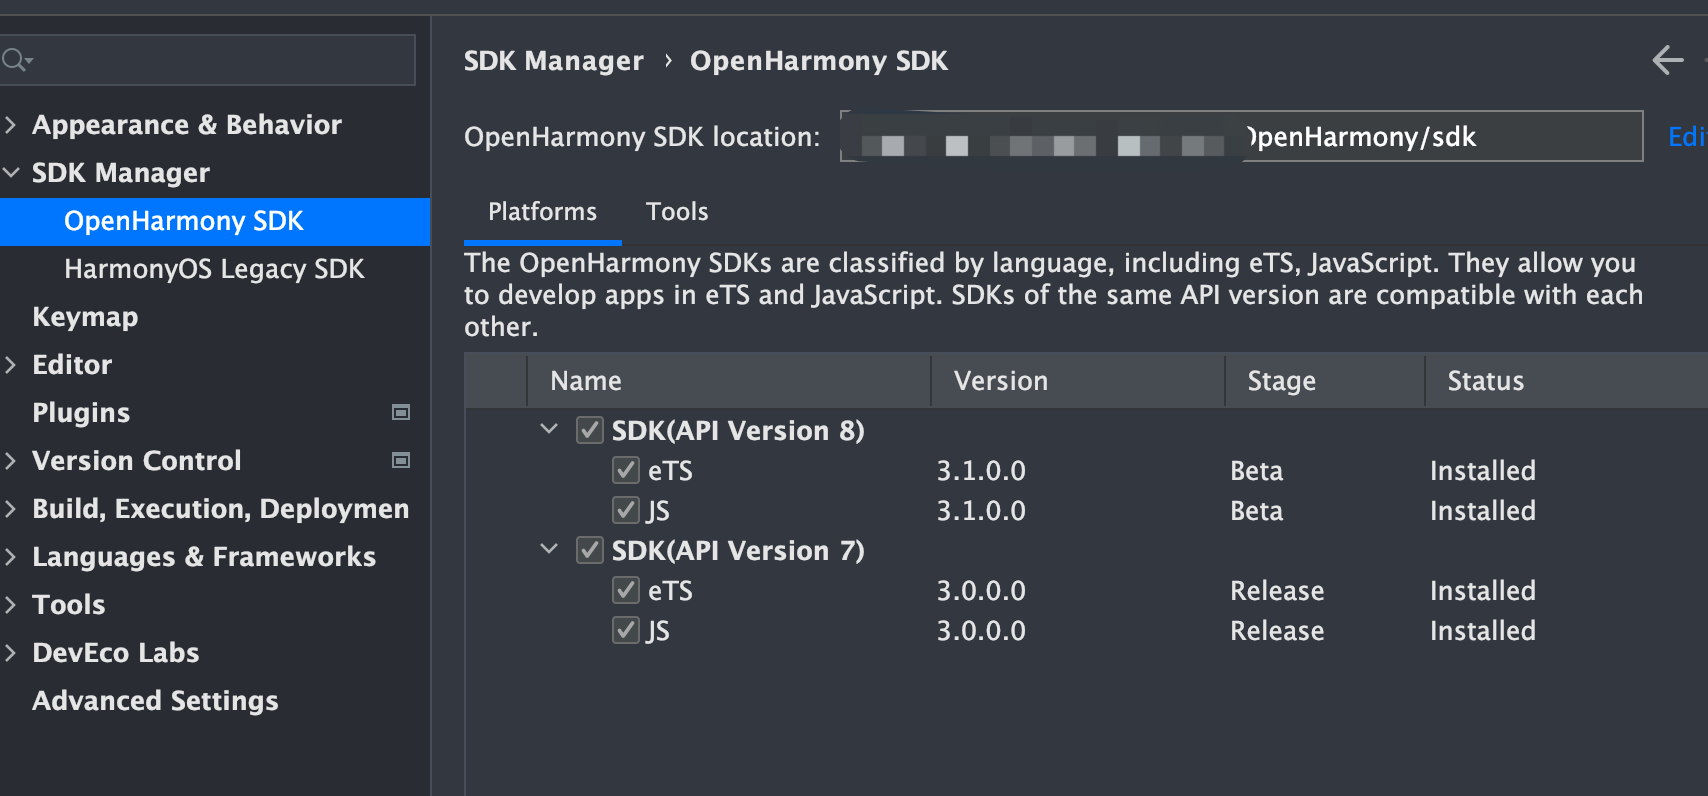Click Installed status in API 8 eTS row

1483,471
